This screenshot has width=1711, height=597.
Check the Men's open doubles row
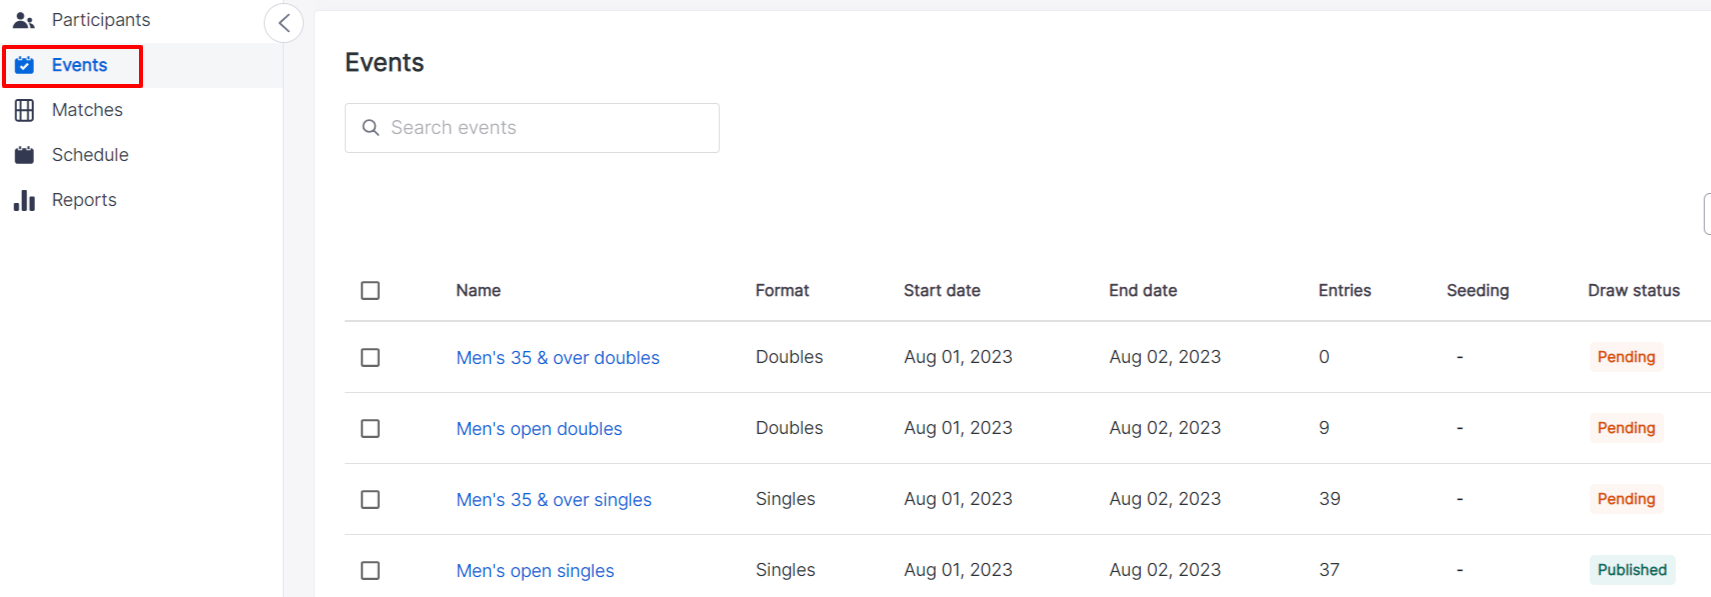tap(370, 428)
